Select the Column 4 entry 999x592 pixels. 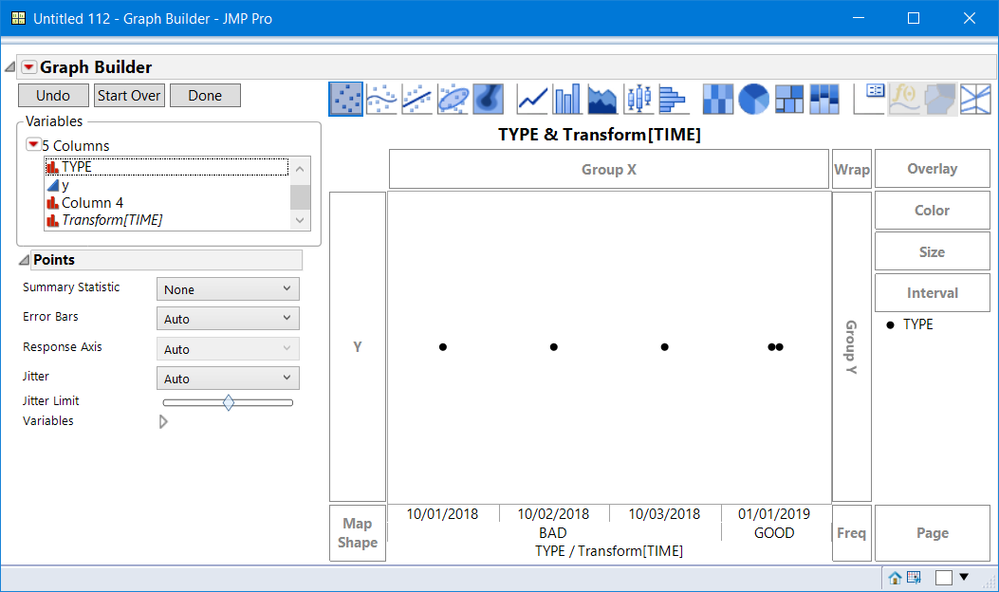(166, 203)
